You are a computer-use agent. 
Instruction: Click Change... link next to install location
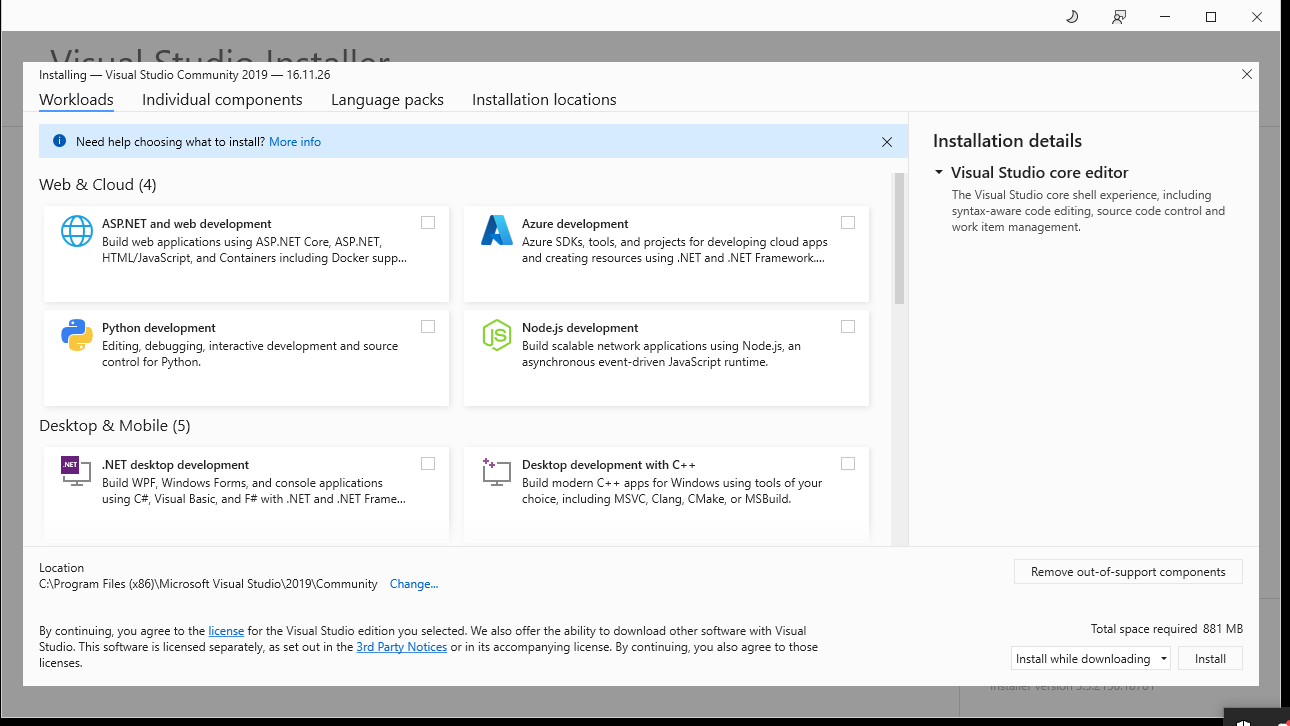[x=414, y=584]
